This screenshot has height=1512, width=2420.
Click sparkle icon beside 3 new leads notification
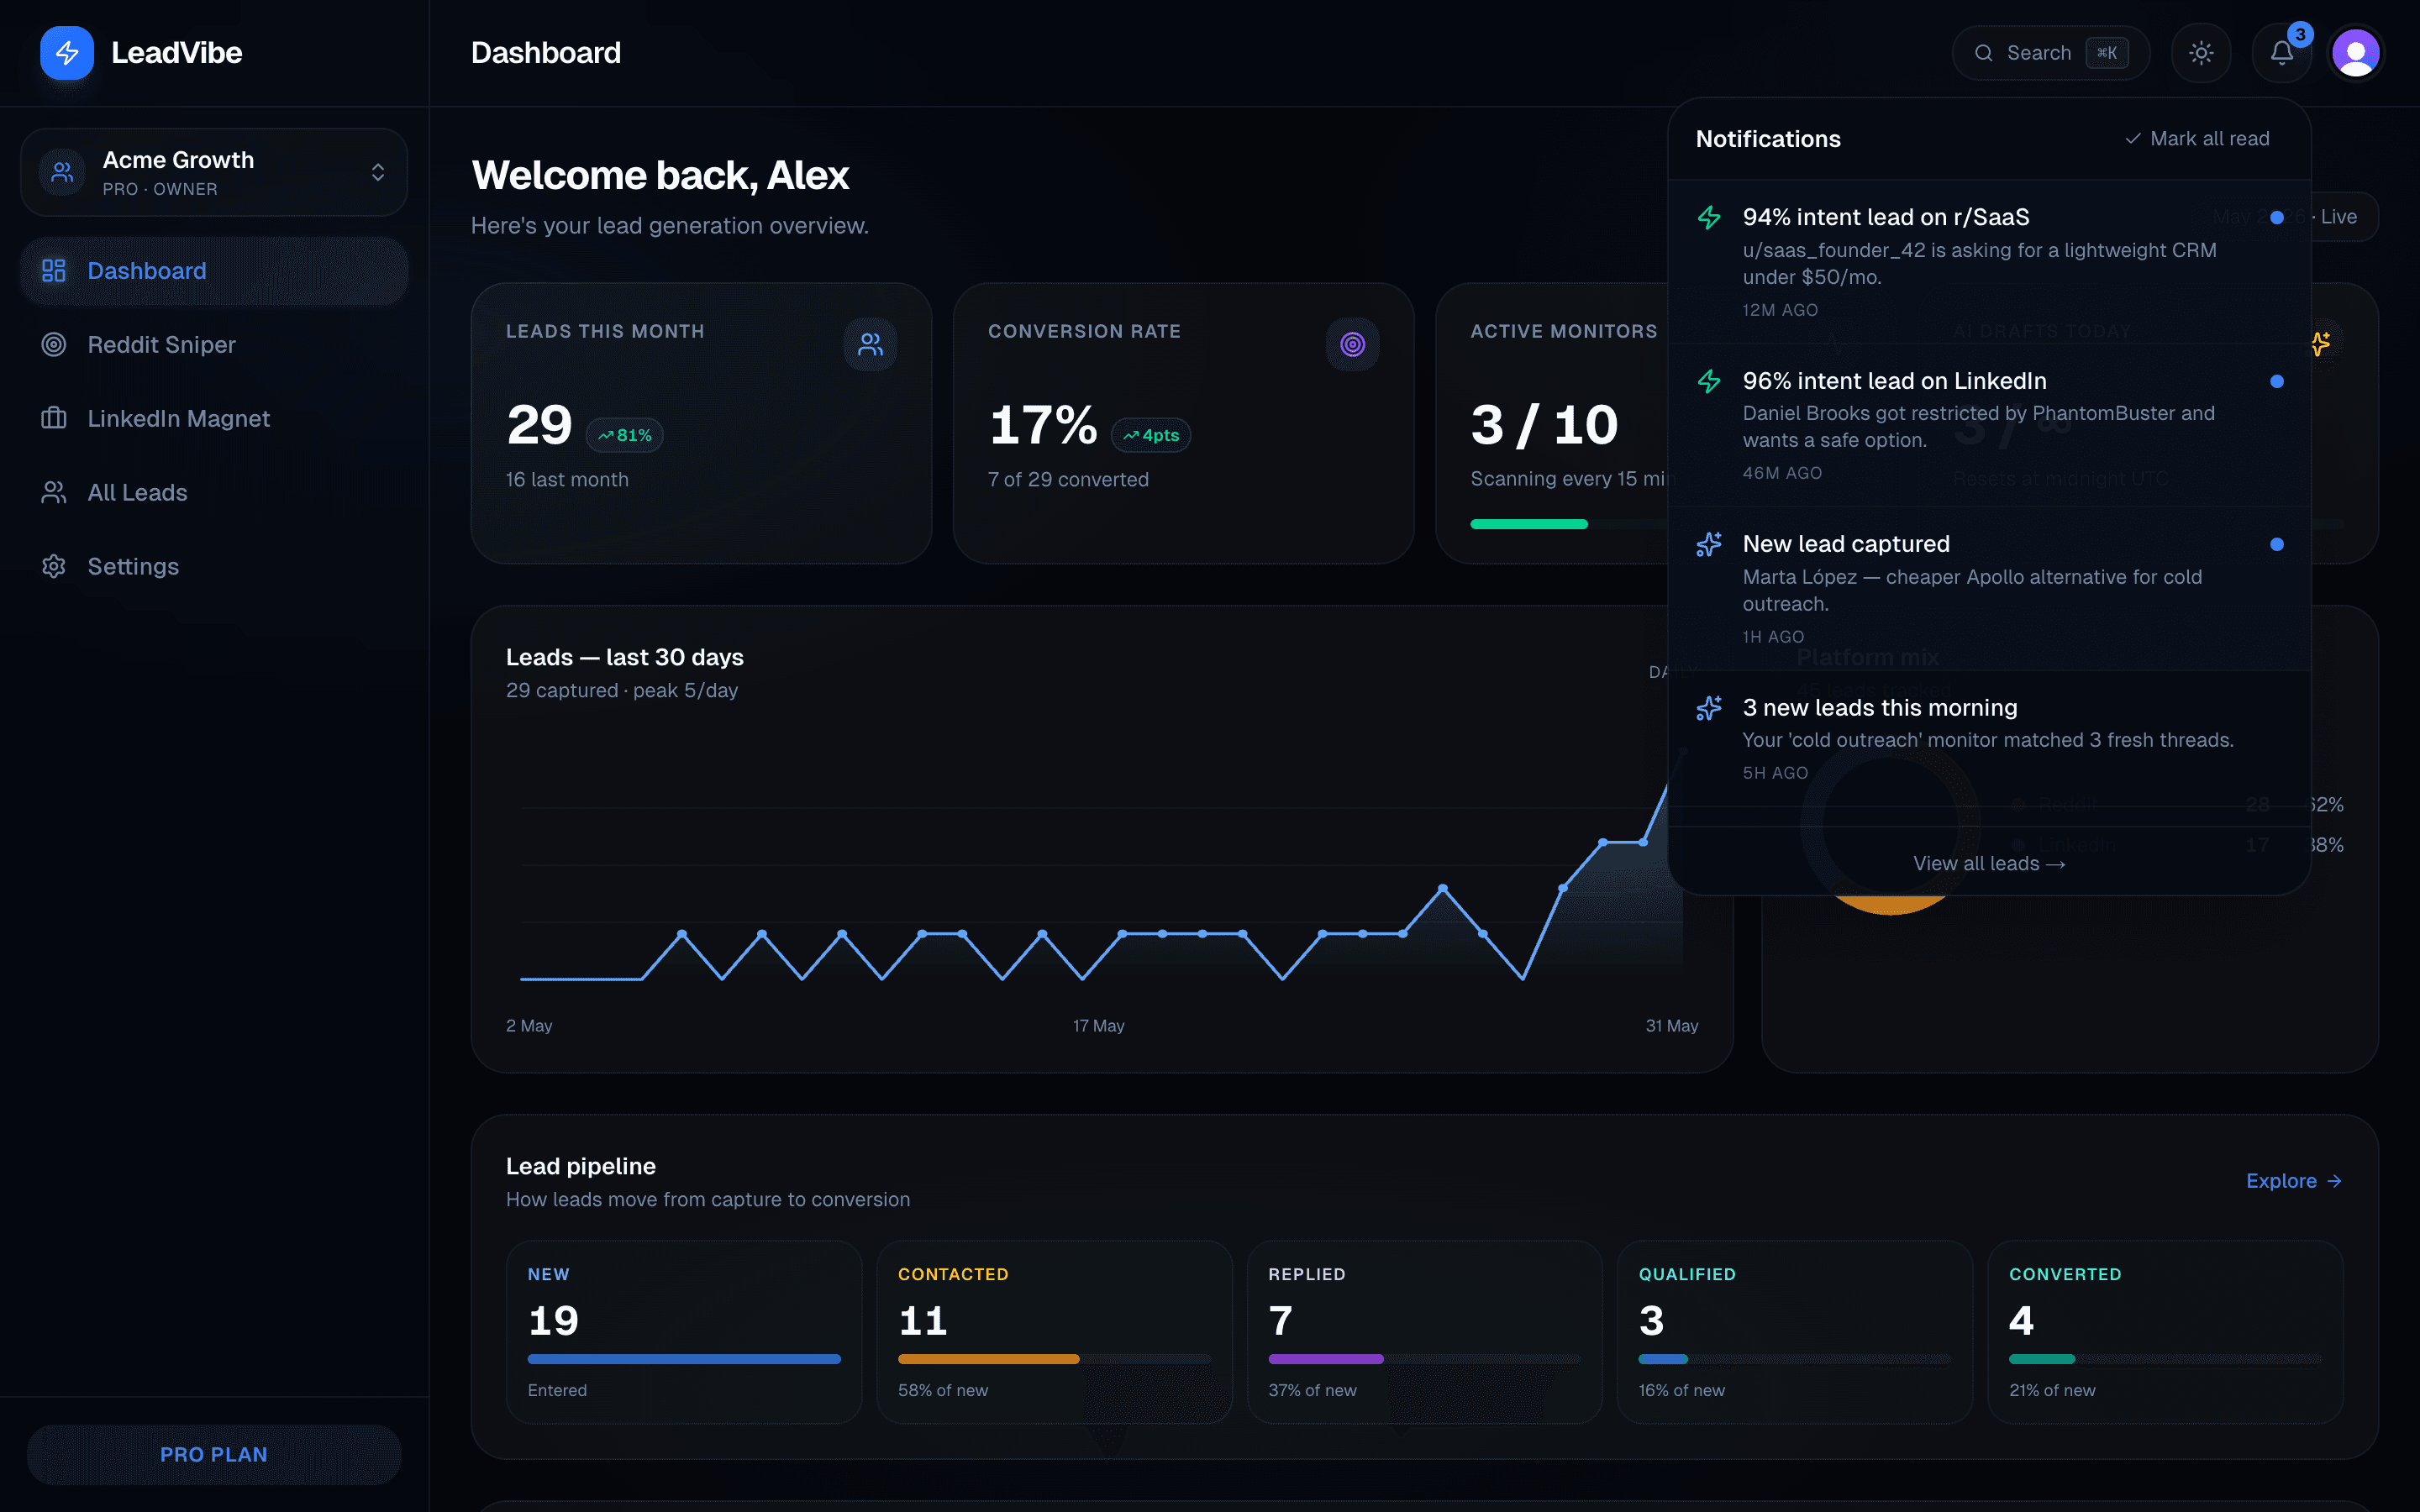[x=1709, y=708]
